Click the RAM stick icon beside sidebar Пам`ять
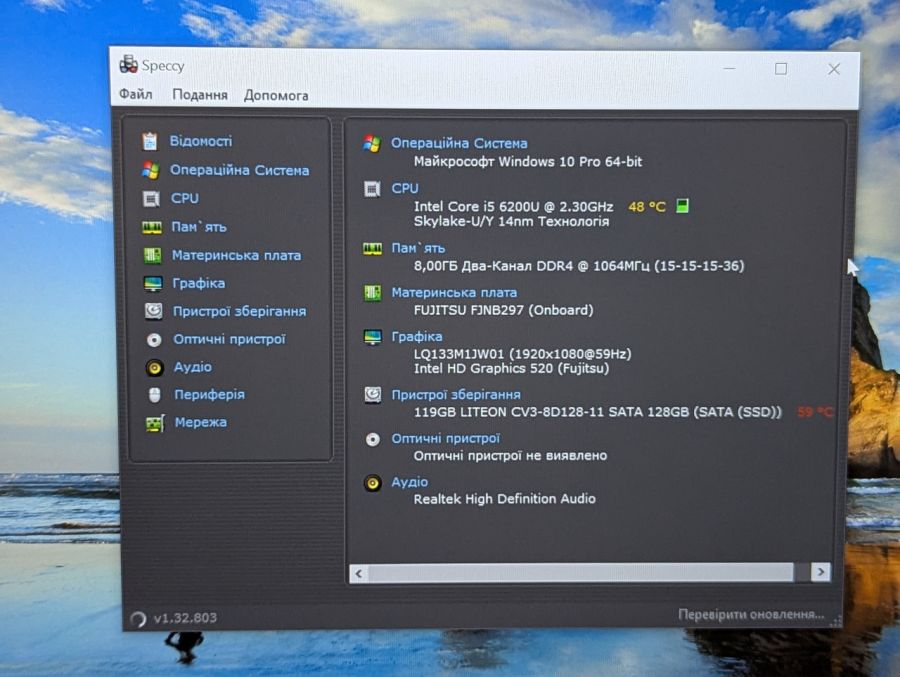 (x=152, y=227)
